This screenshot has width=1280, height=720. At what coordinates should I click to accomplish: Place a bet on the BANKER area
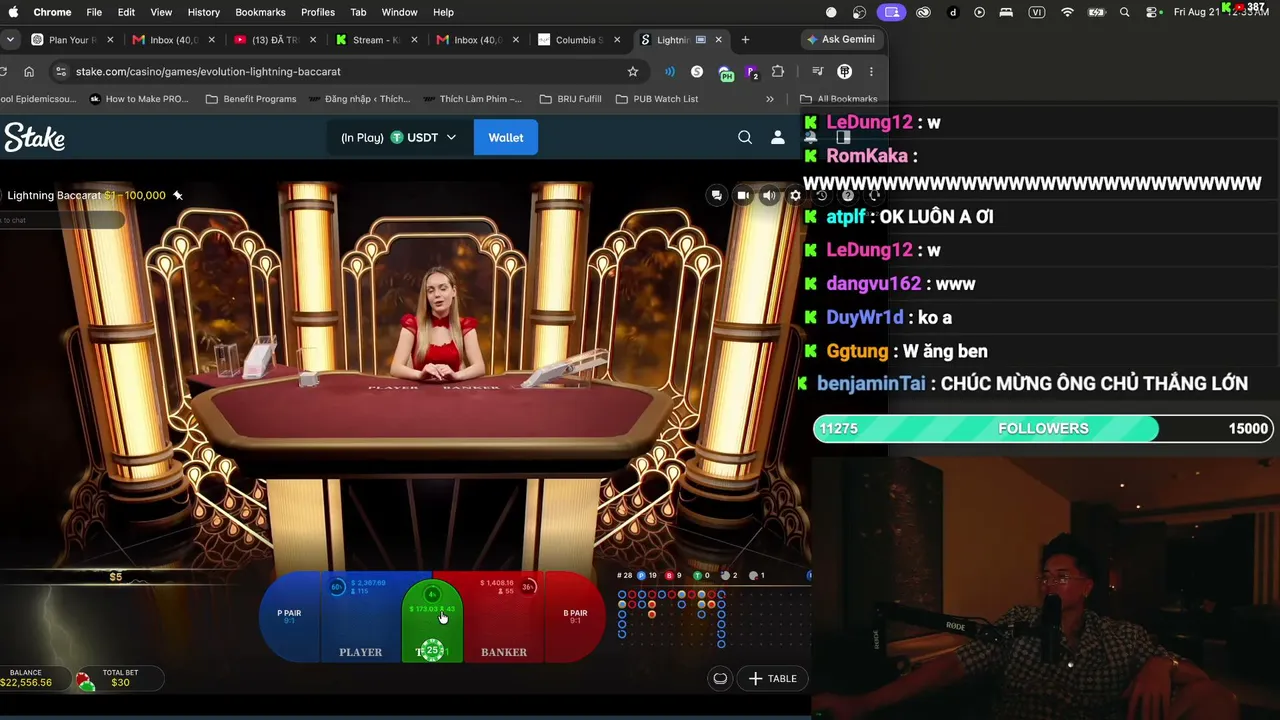click(x=504, y=617)
